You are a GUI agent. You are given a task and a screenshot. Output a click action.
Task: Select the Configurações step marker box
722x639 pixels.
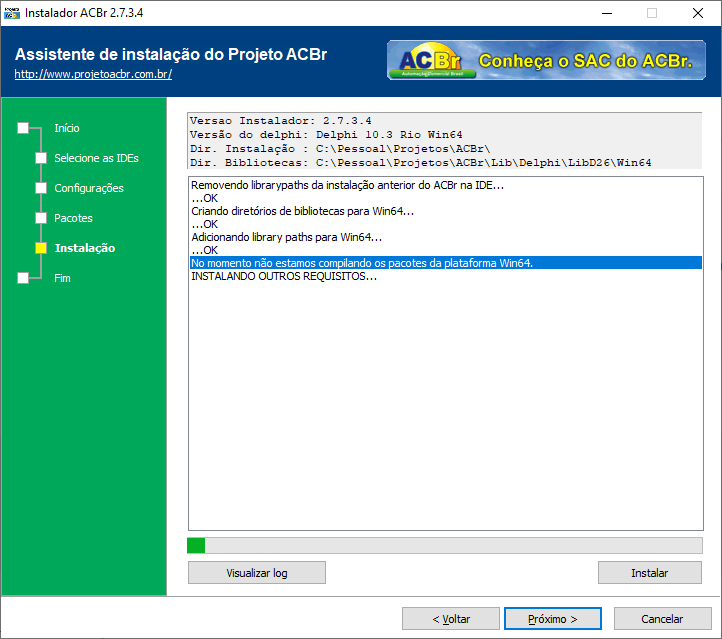41,188
